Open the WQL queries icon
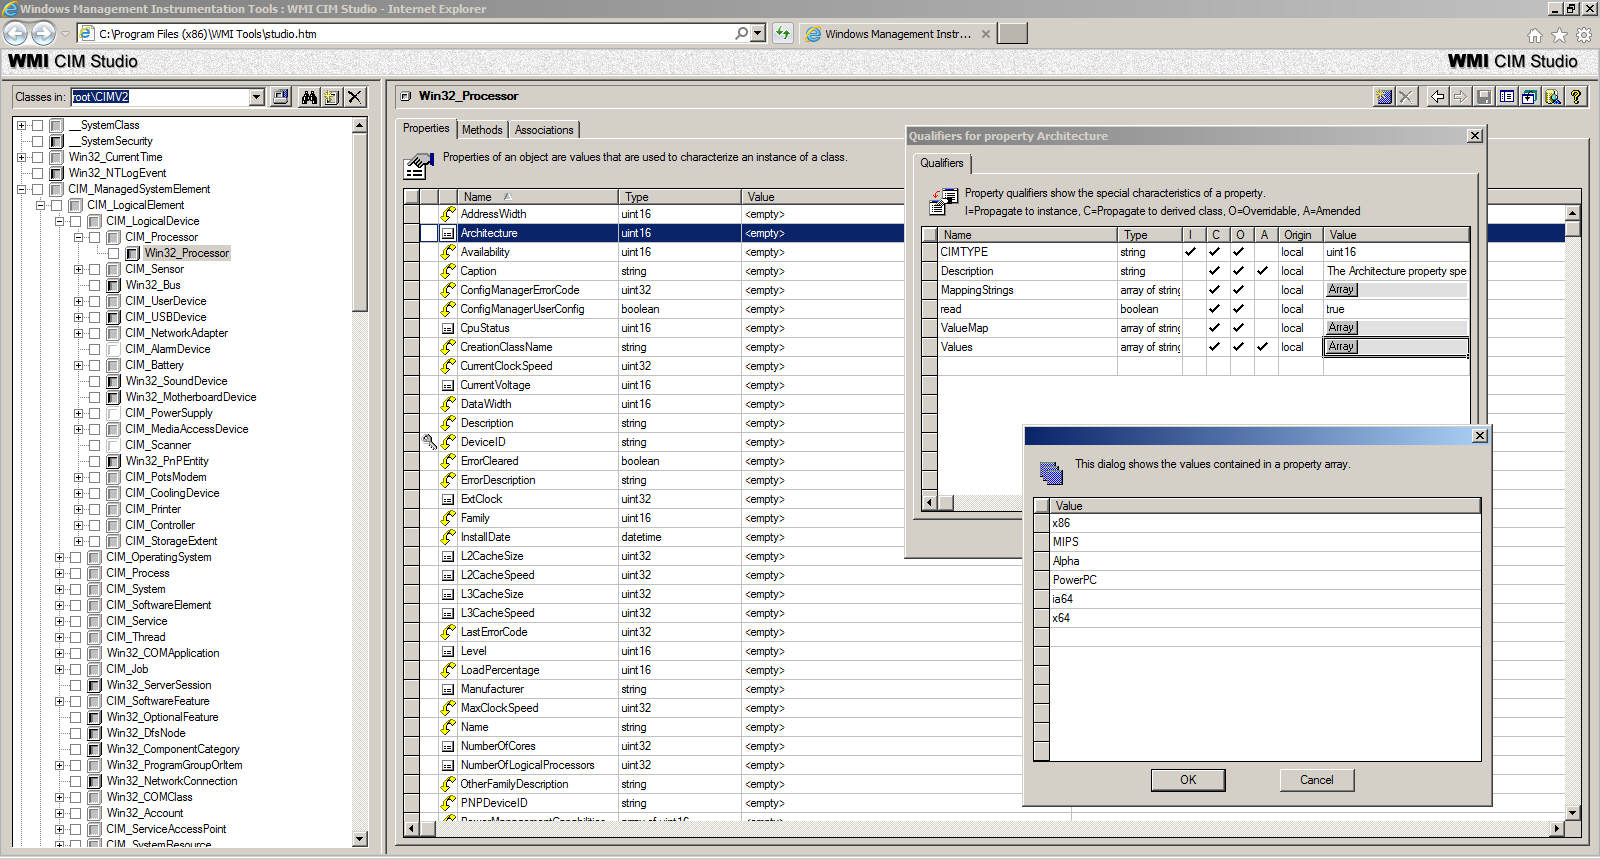 pos(1553,97)
